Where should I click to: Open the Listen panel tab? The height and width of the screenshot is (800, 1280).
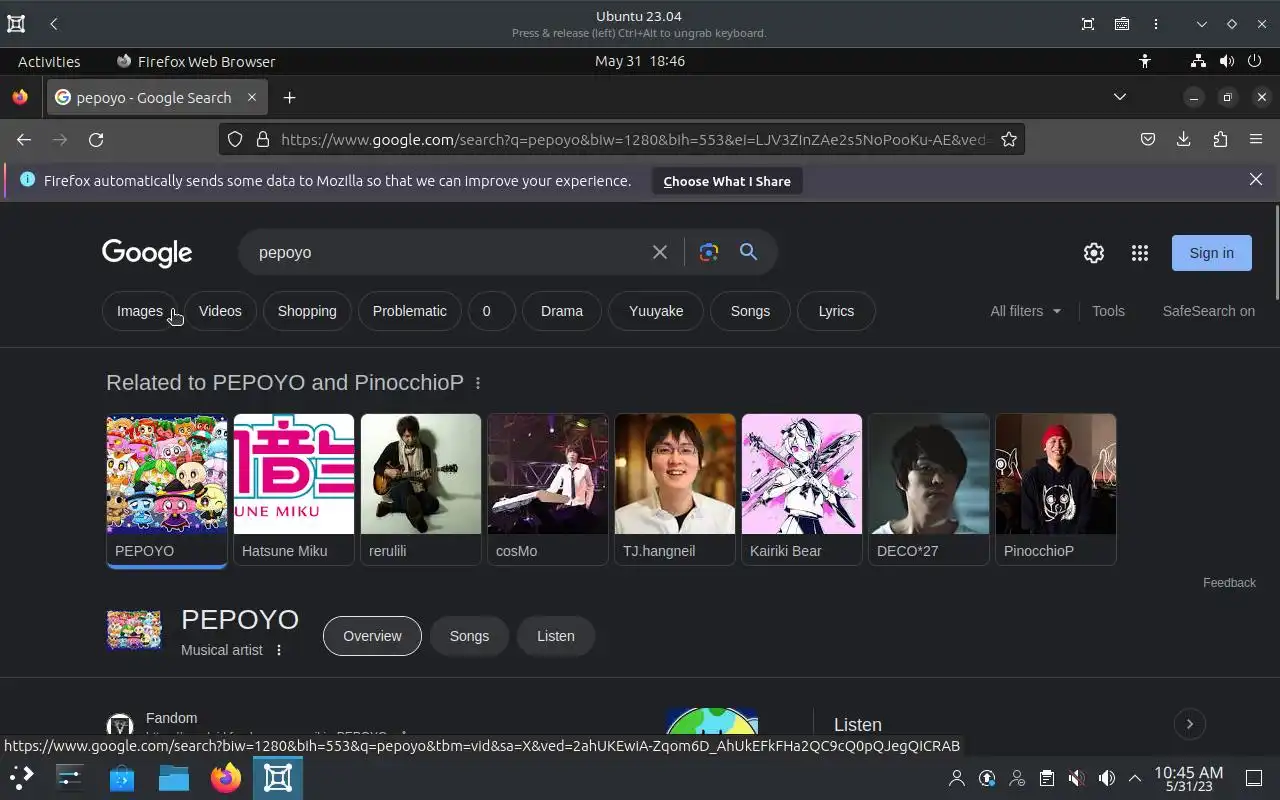click(x=556, y=636)
